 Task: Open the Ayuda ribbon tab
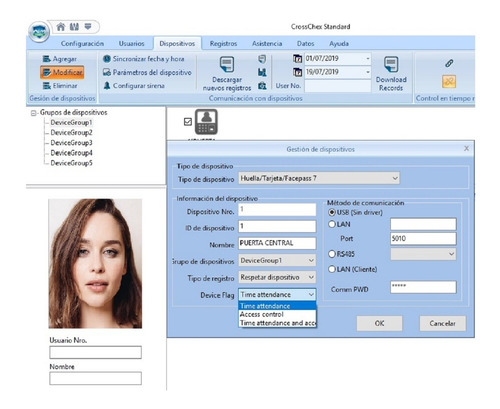(x=339, y=44)
